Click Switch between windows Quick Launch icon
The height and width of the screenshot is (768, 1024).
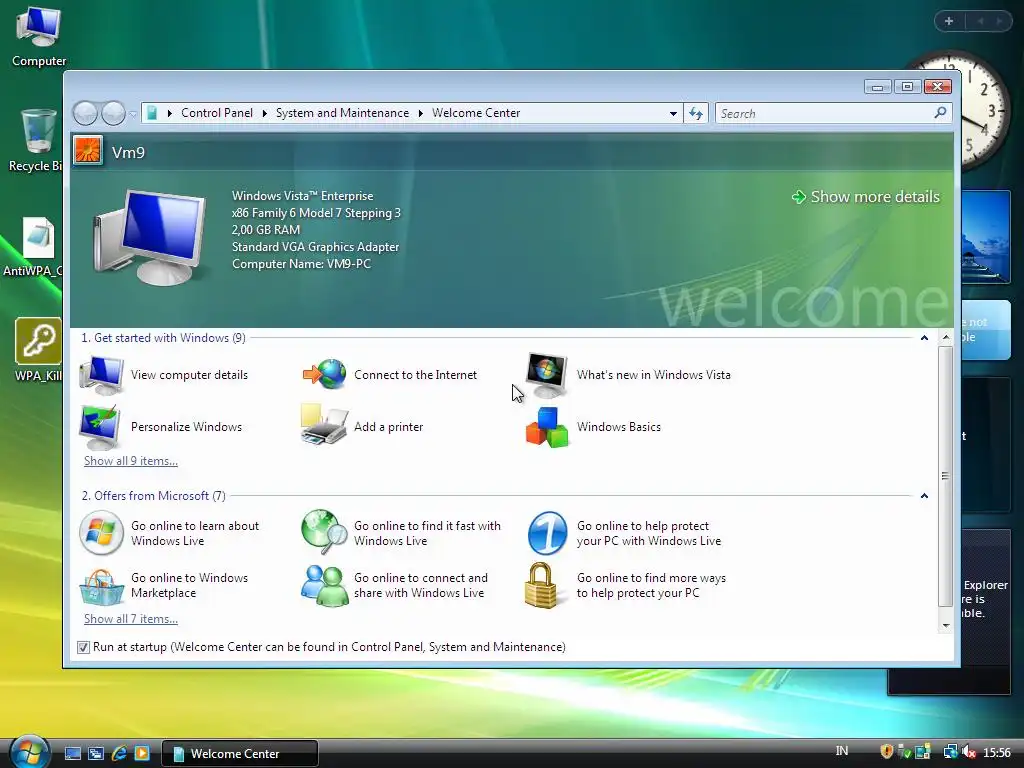[96, 753]
